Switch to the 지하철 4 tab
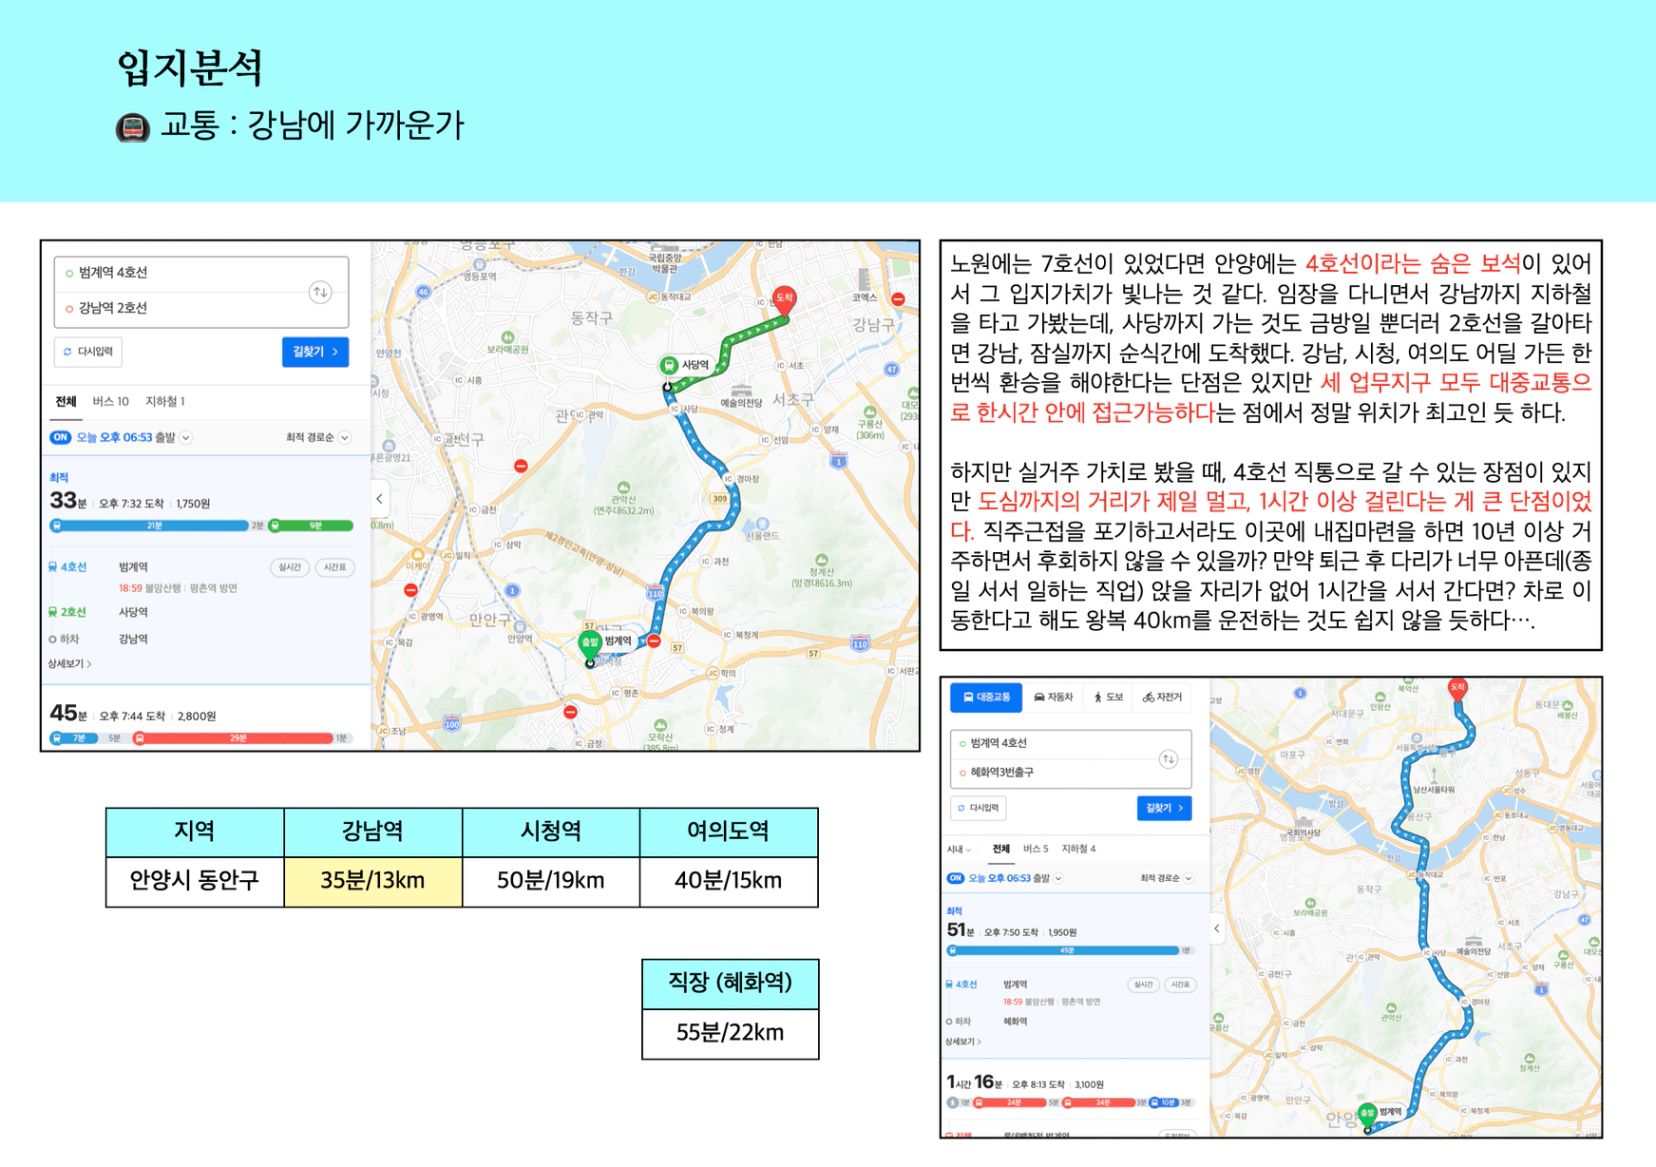The height and width of the screenshot is (1167, 1656). coord(1079,849)
